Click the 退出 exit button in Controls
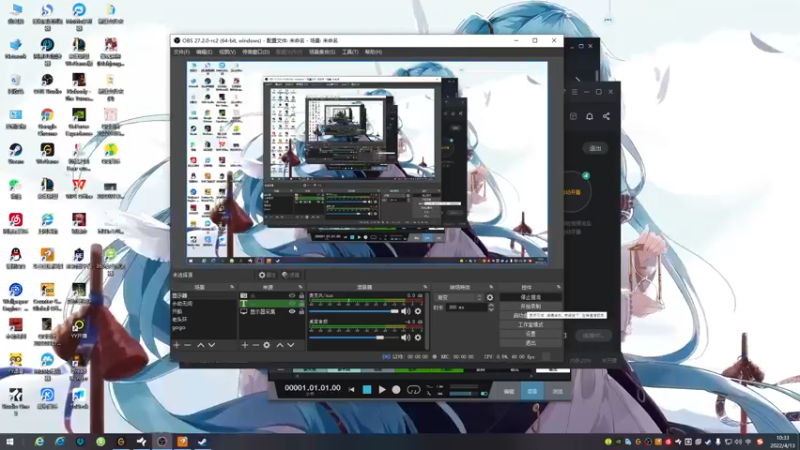 pos(531,343)
